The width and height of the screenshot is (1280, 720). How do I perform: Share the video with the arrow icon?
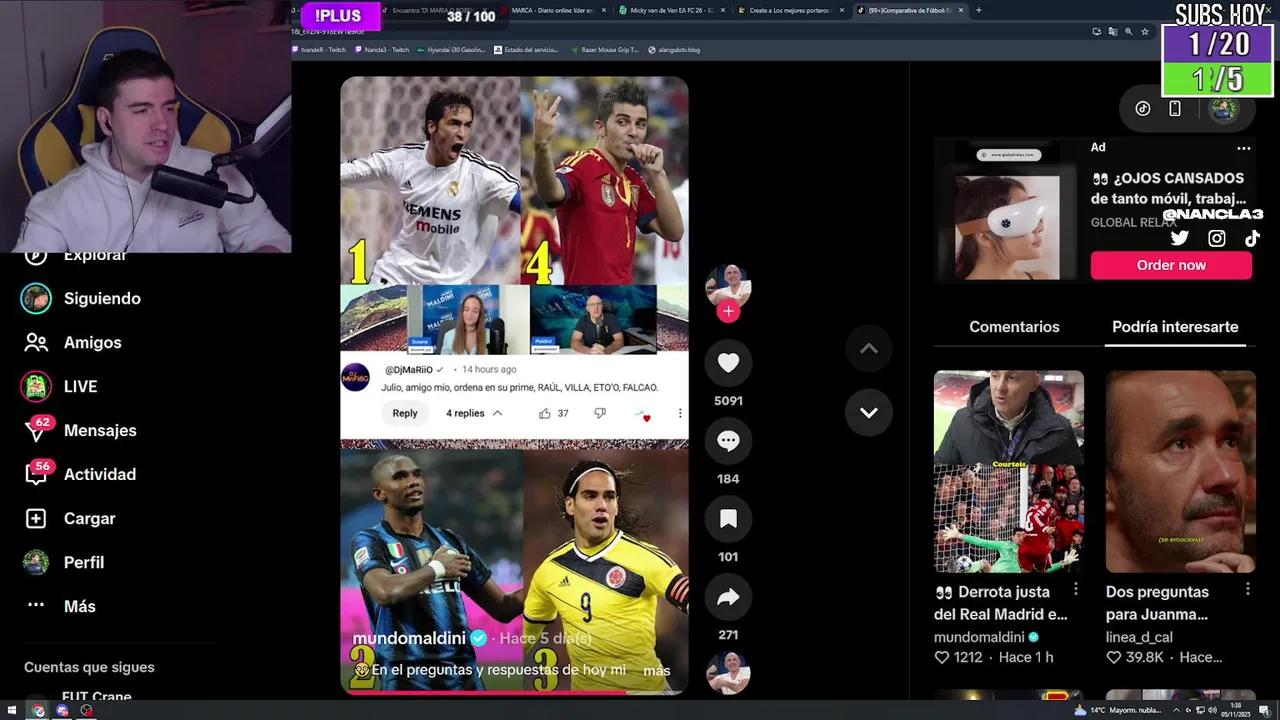(728, 597)
